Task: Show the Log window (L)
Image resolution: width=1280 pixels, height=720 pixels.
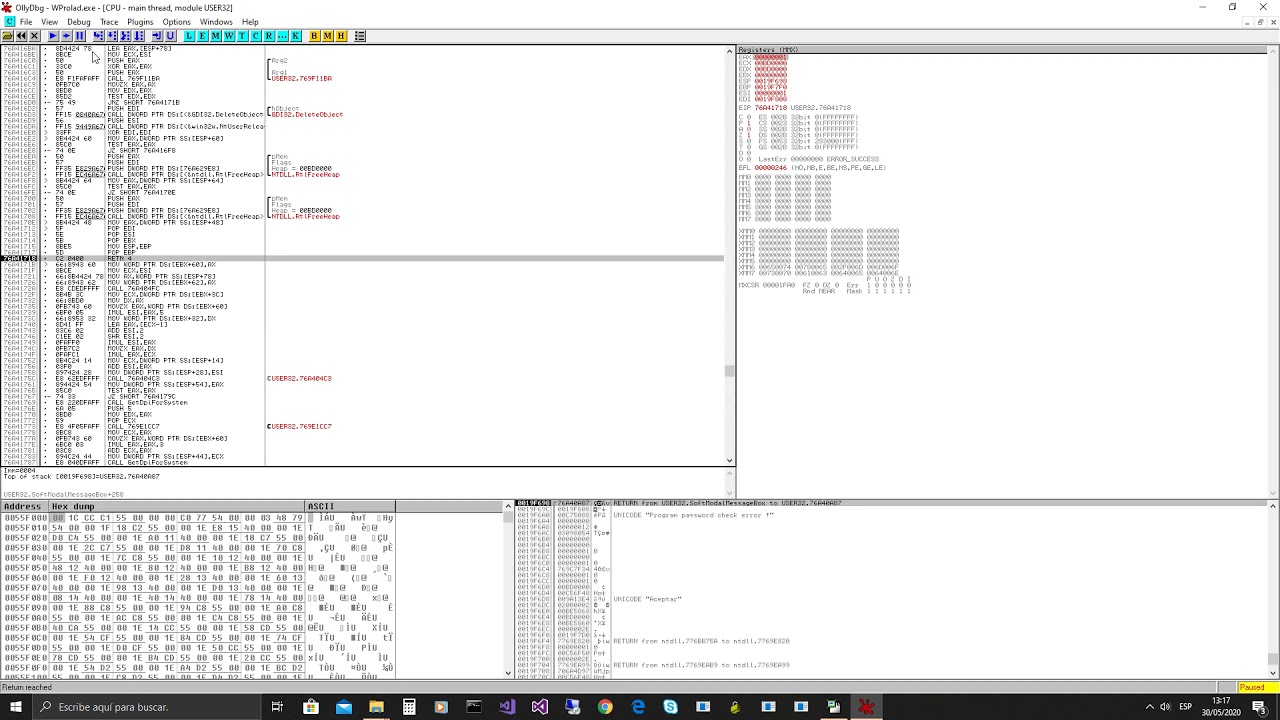Action: (x=189, y=36)
